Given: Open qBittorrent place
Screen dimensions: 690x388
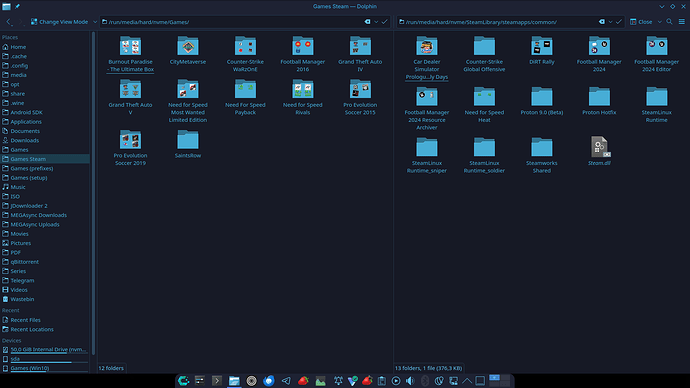Looking at the screenshot, I should [45, 262].
